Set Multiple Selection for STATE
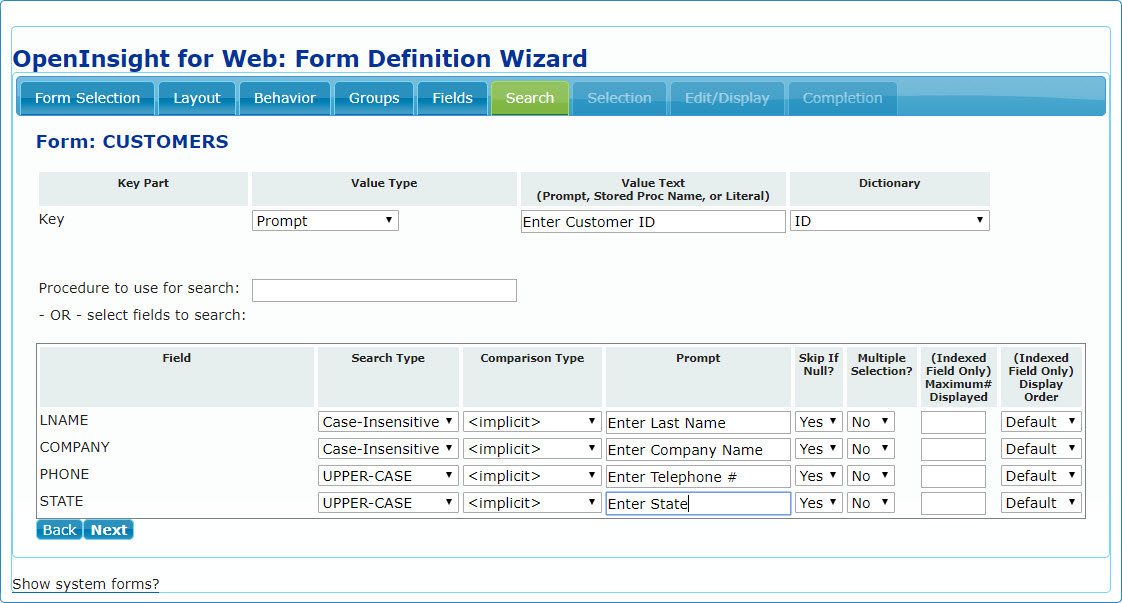Screen dimensions: 1122x603 (x=871, y=503)
